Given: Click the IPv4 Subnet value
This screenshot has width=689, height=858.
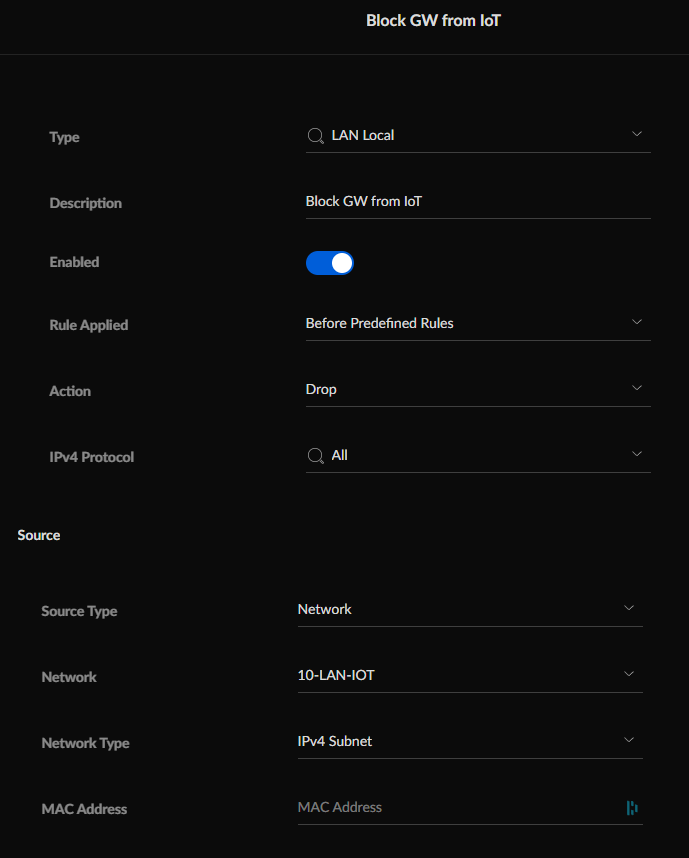Looking at the screenshot, I should [x=334, y=741].
